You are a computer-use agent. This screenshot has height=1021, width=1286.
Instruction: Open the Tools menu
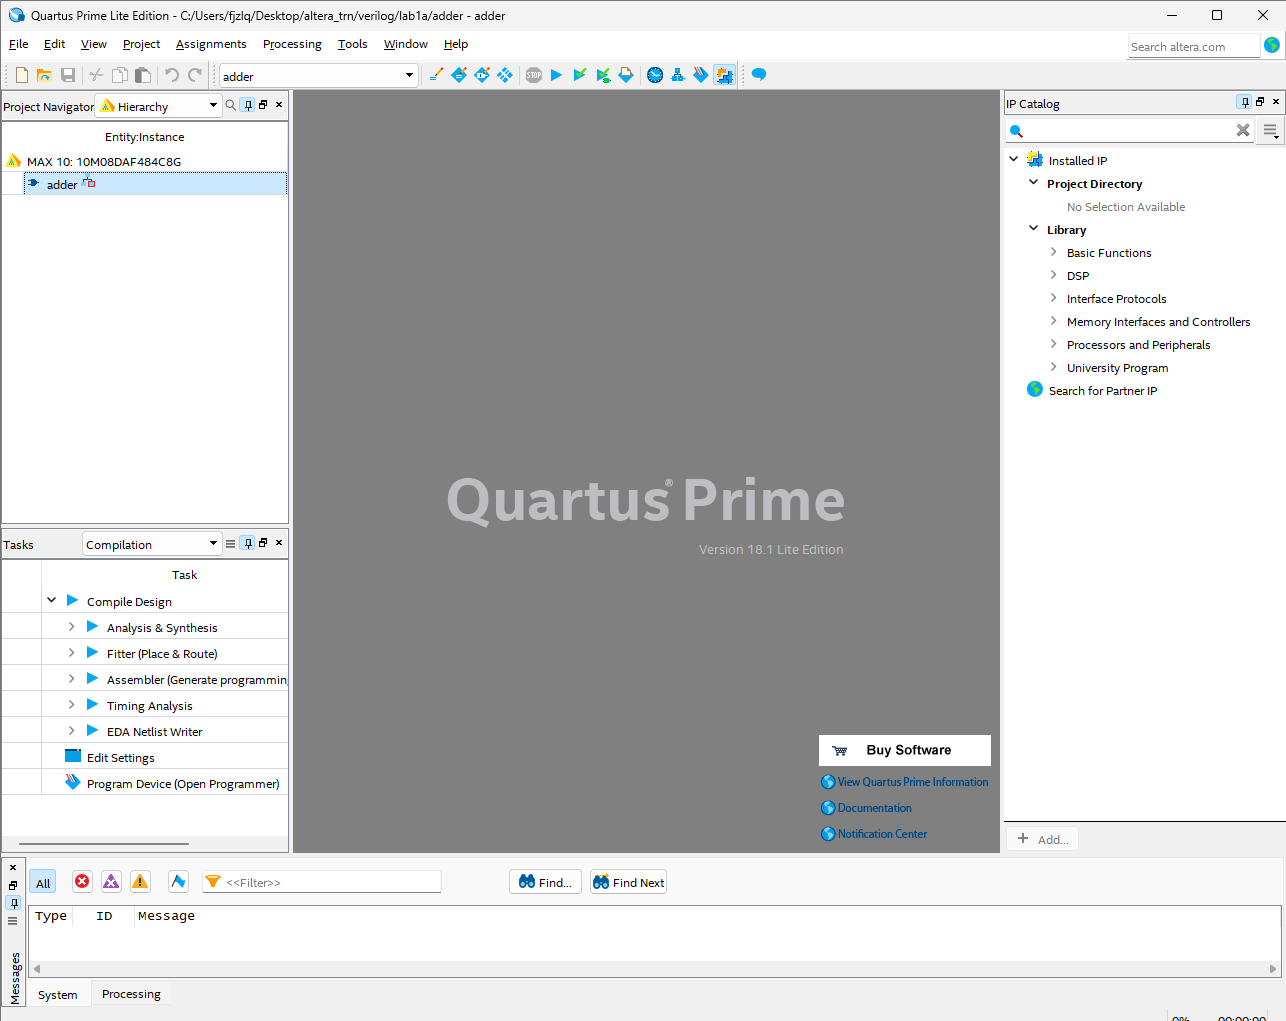coord(352,44)
